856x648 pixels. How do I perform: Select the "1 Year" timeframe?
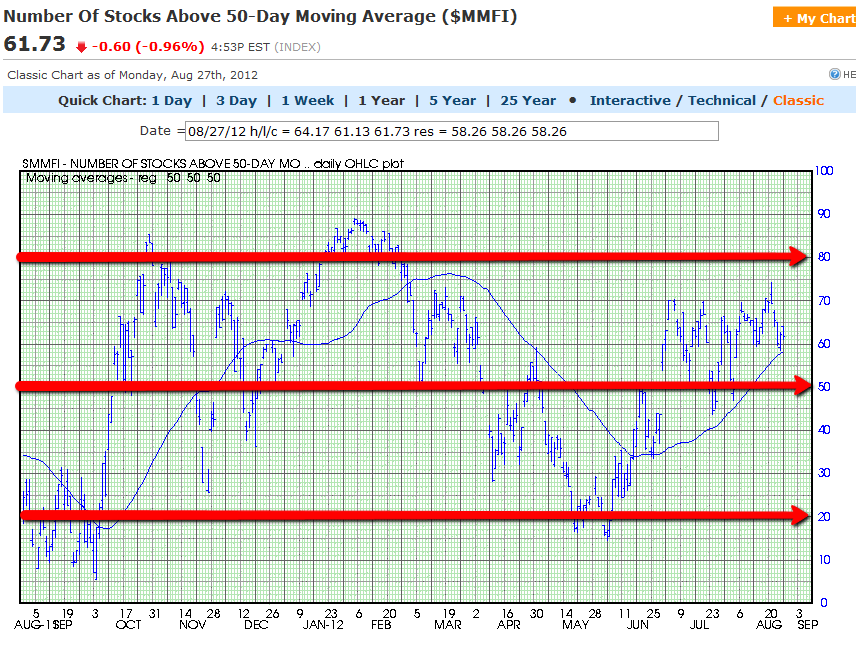[382, 100]
